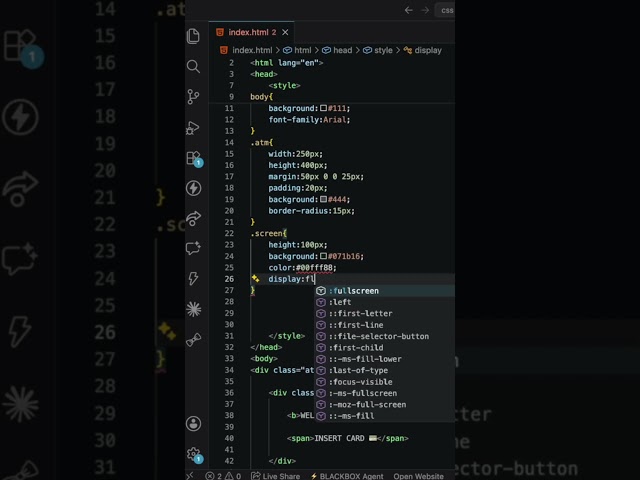Image resolution: width=640 pixels, height=480 pixels.
Task: Close the index.html tab
Action: (285, 32)
